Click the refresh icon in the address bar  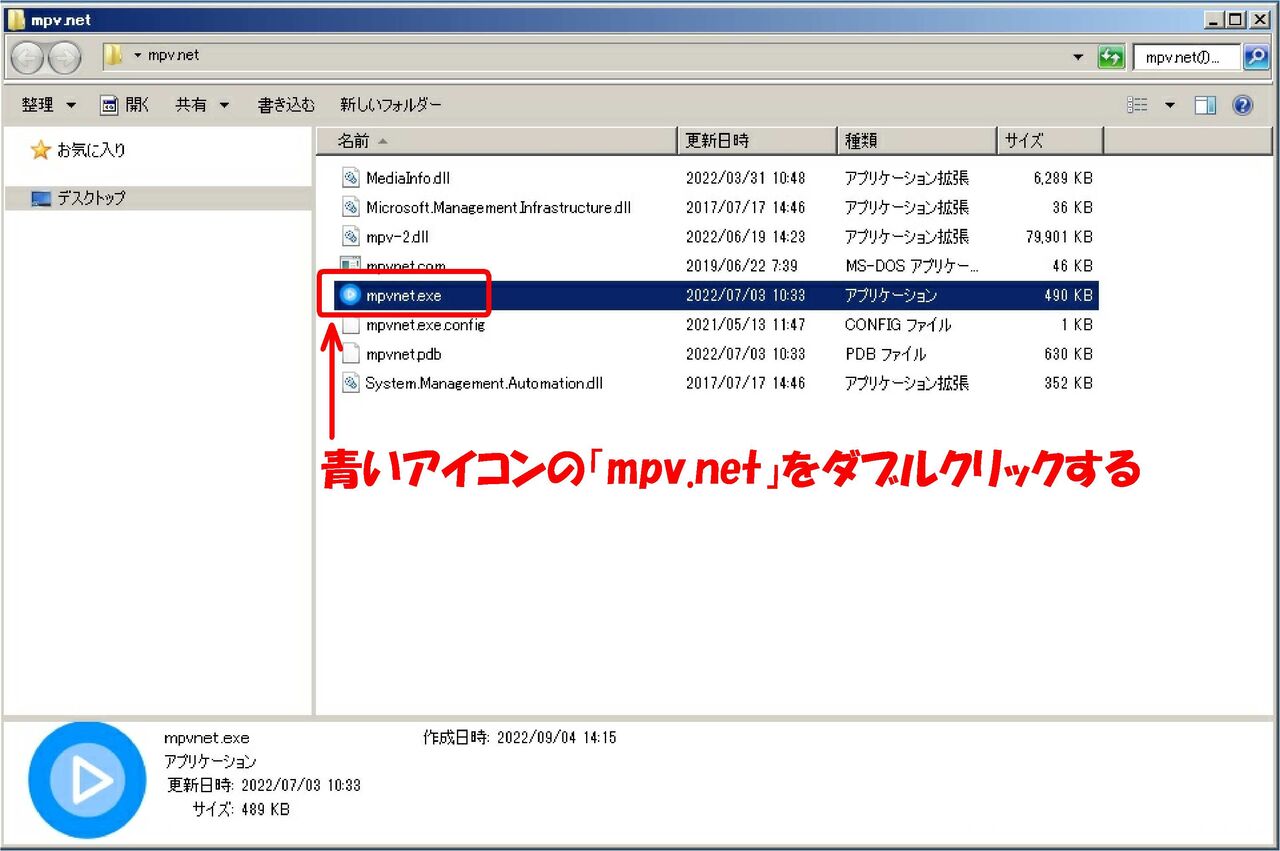[1111, 57]
